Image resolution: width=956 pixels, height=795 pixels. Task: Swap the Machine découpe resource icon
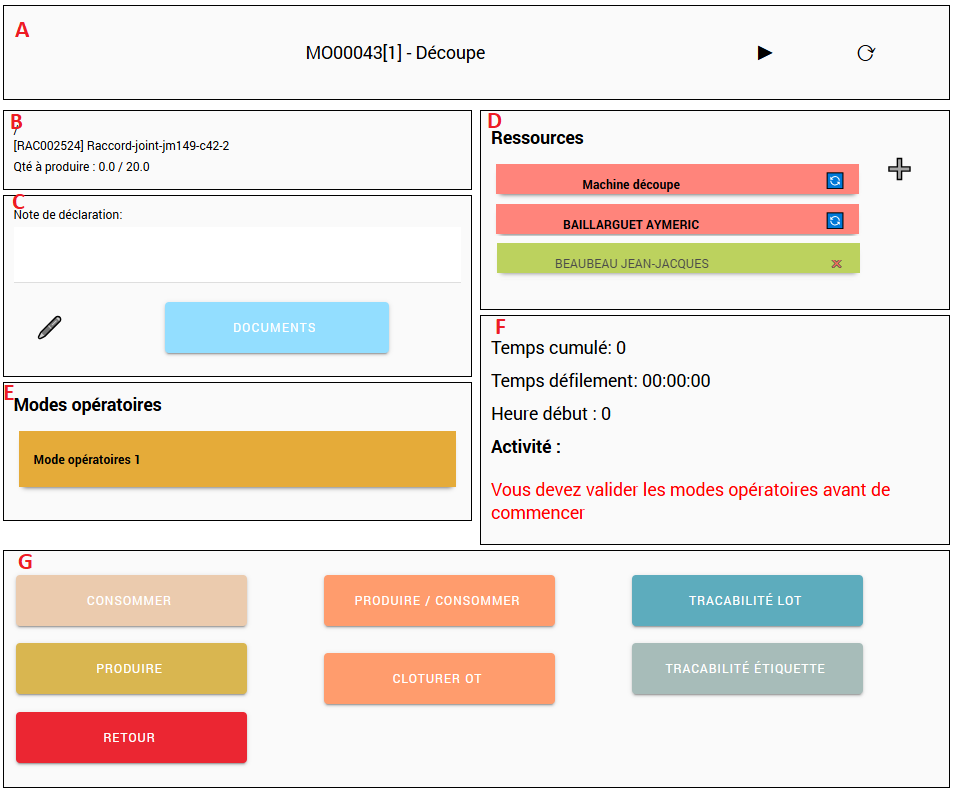pos(835,180)
